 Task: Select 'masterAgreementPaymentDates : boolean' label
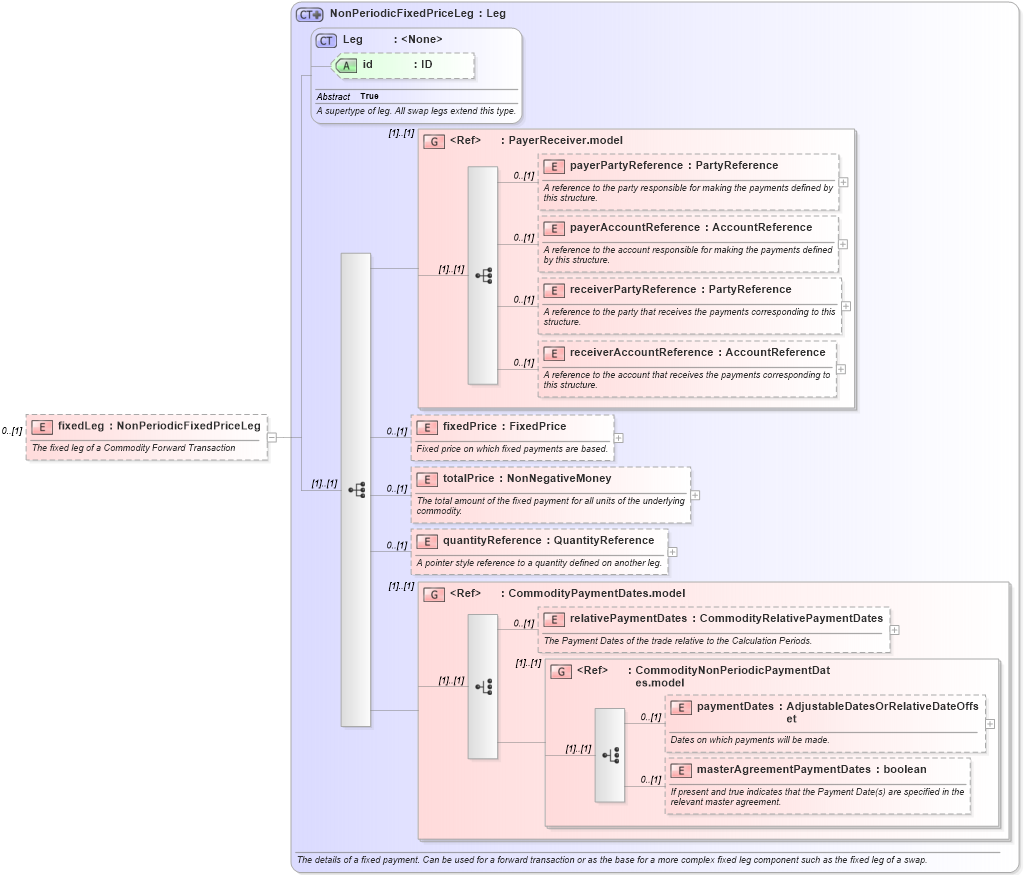[x=811, y=769]
